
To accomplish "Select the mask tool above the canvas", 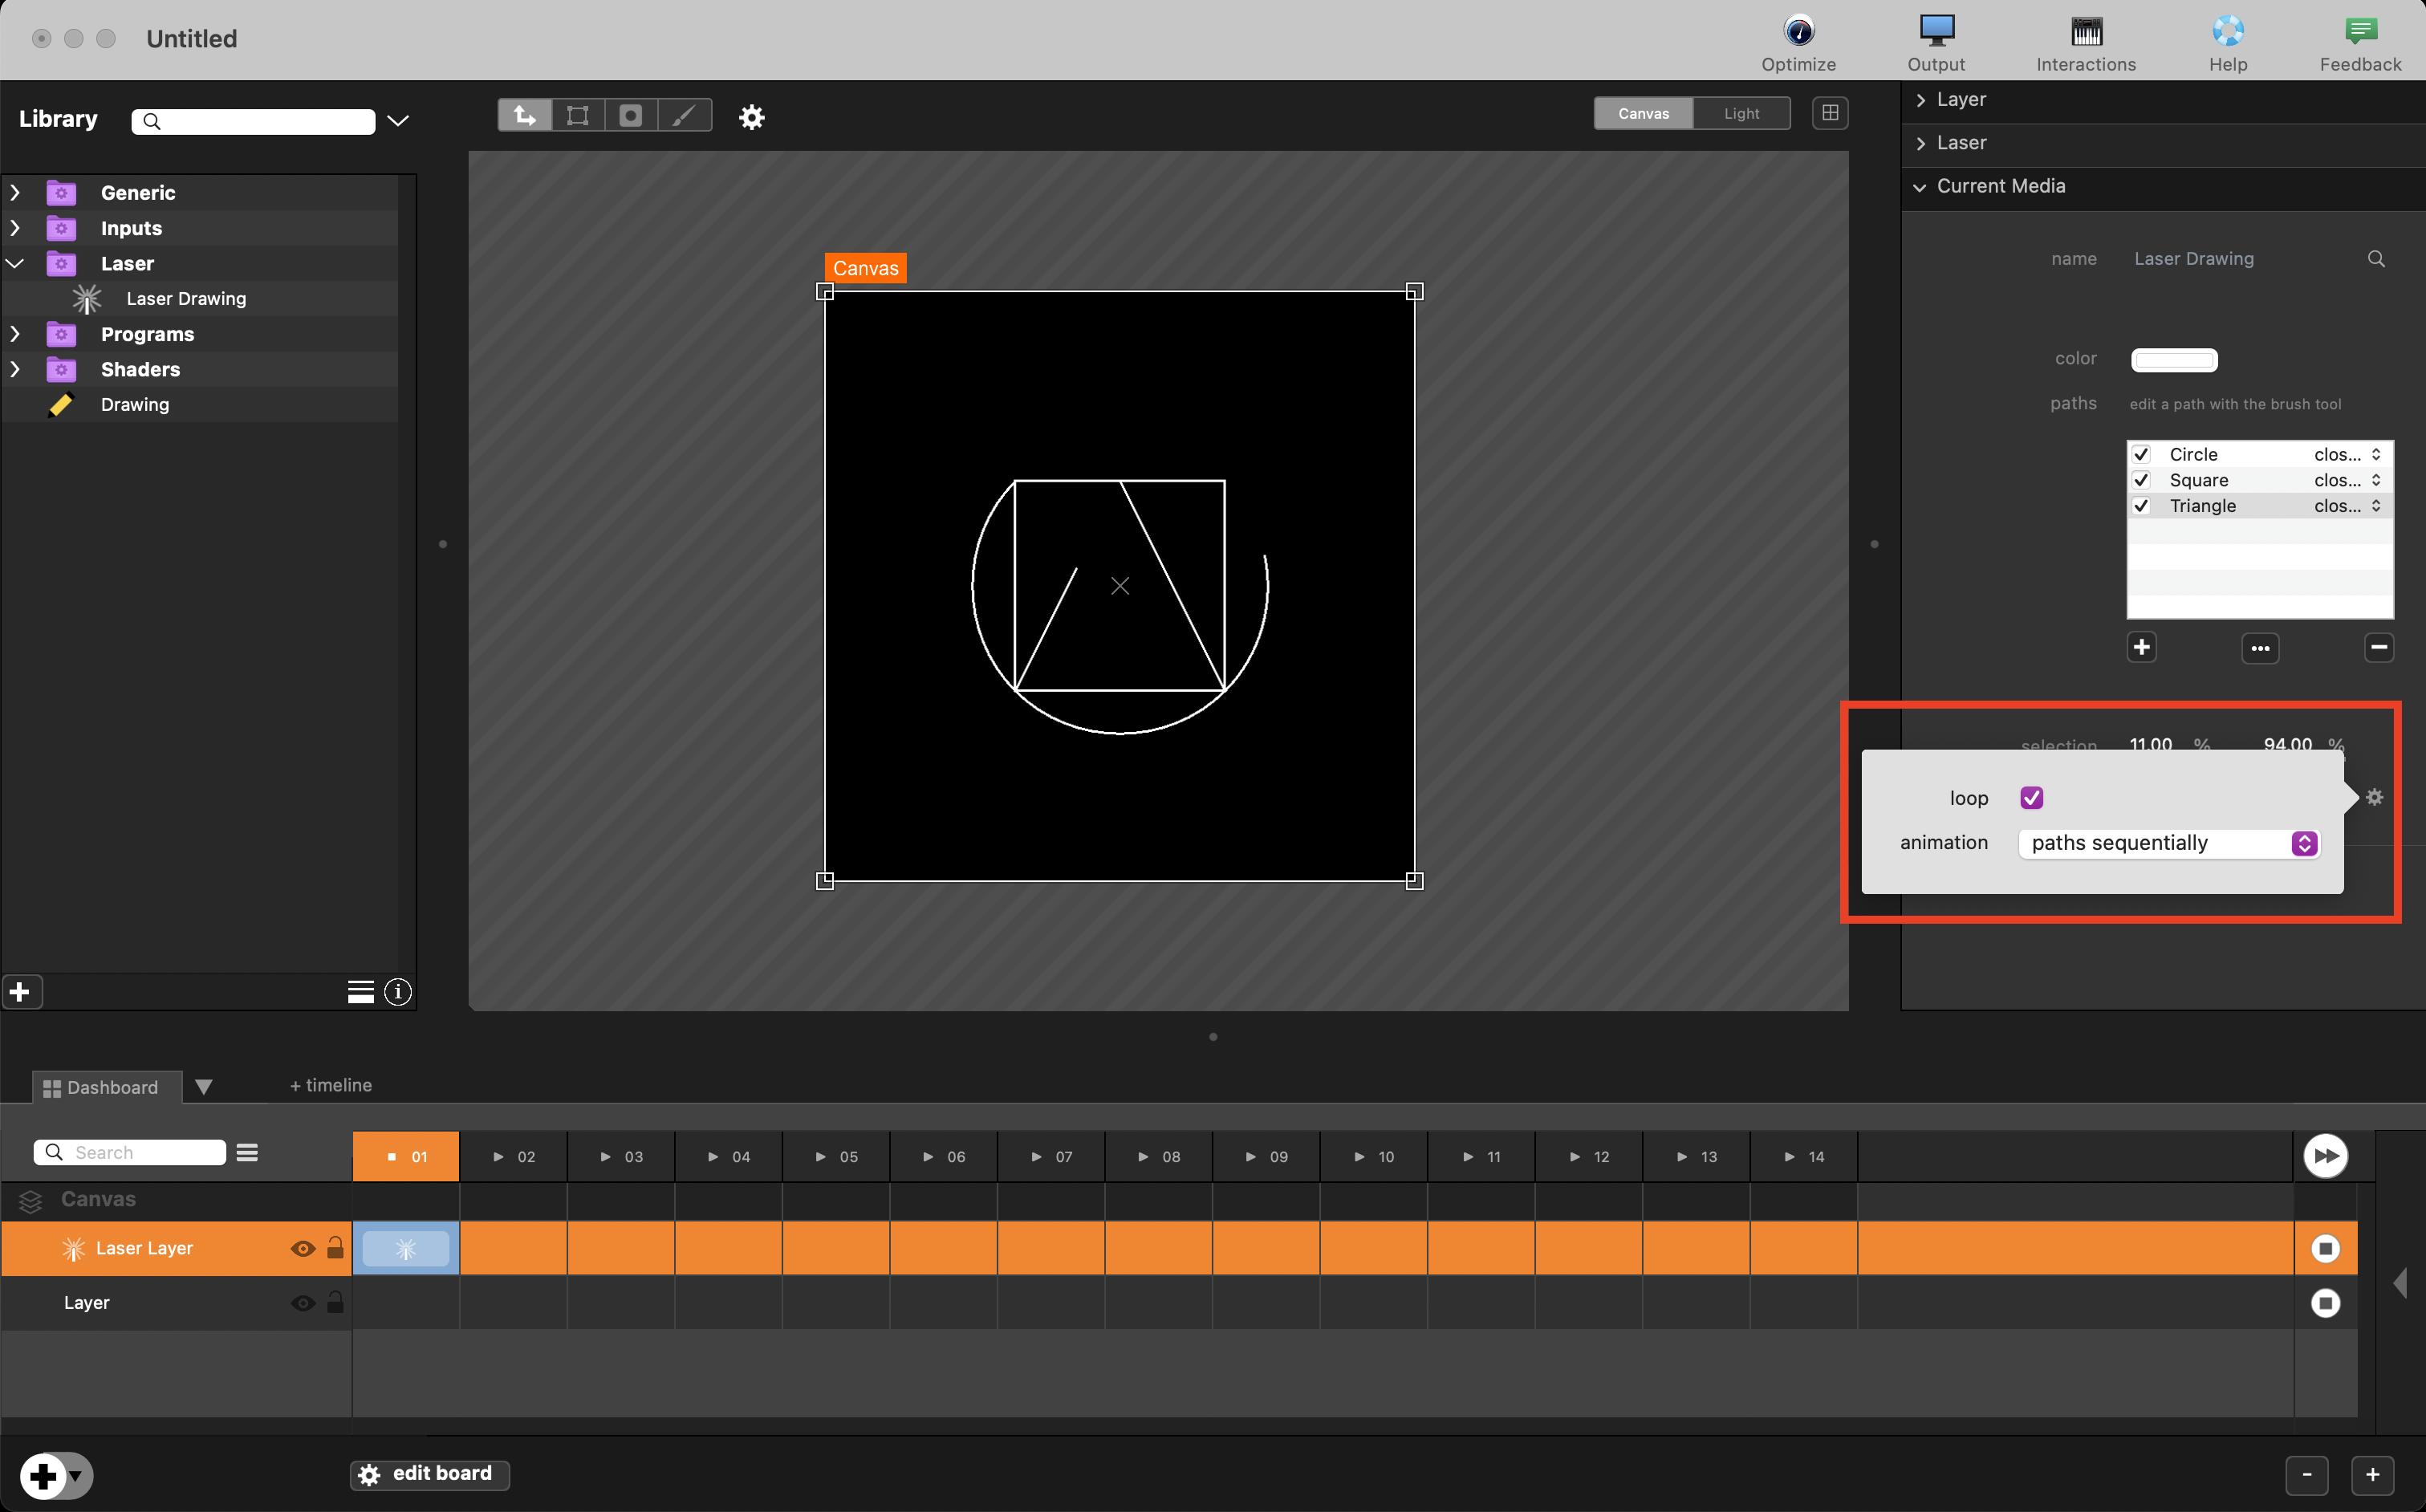I will click(x=631, y=116).
